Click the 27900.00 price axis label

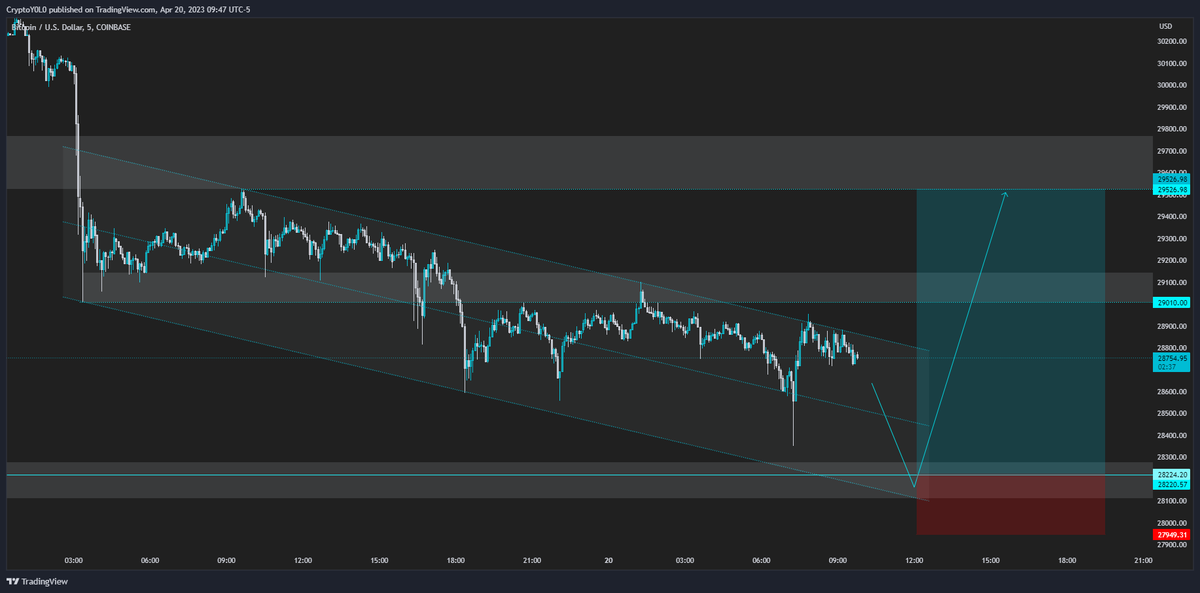point(1172,545)
